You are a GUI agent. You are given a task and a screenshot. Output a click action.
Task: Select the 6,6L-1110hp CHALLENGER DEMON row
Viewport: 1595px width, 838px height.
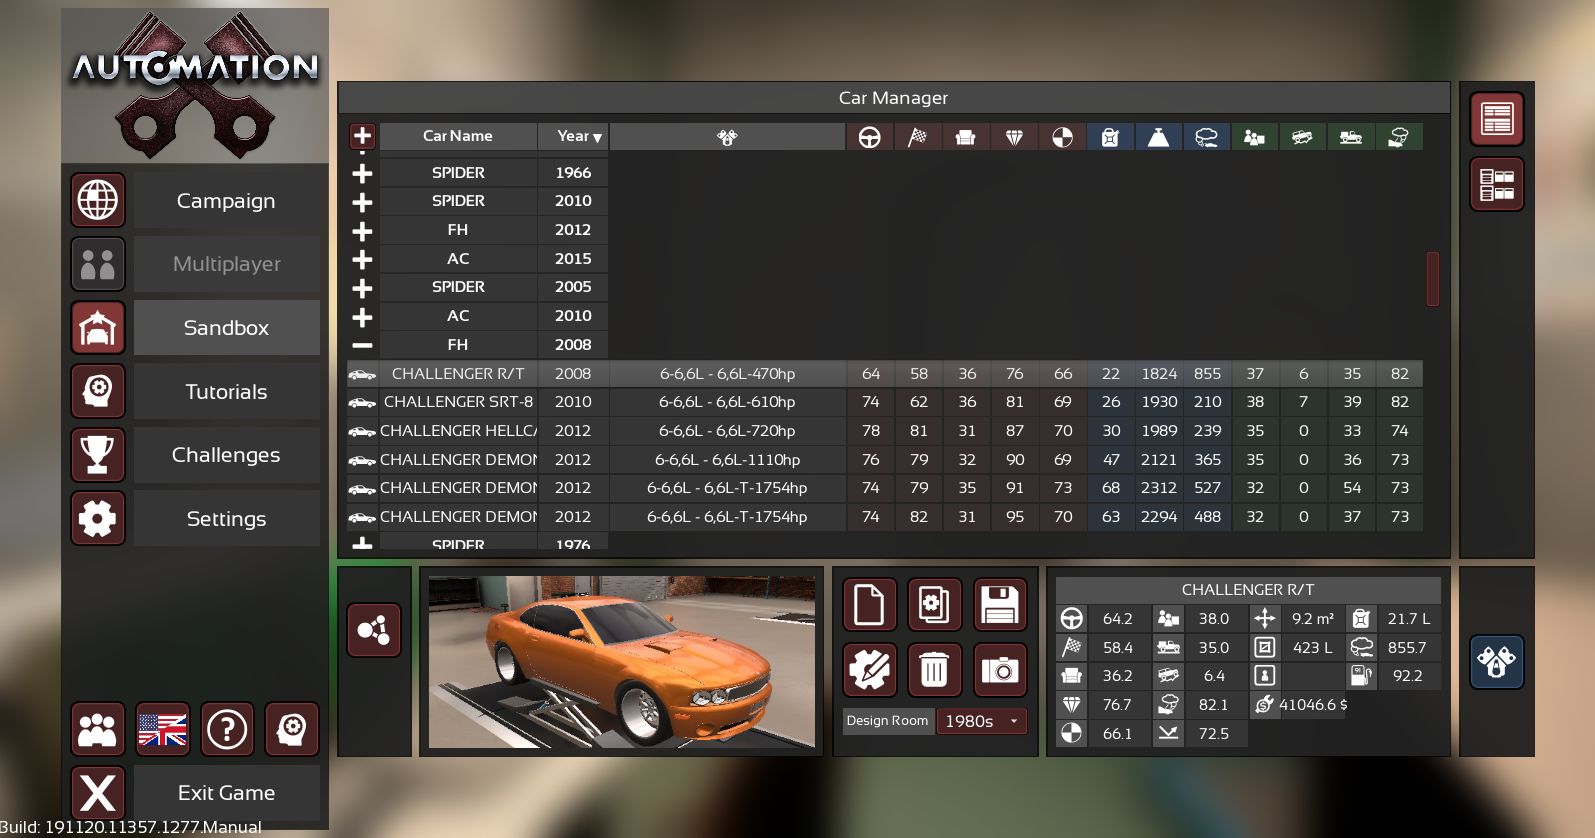884,460
